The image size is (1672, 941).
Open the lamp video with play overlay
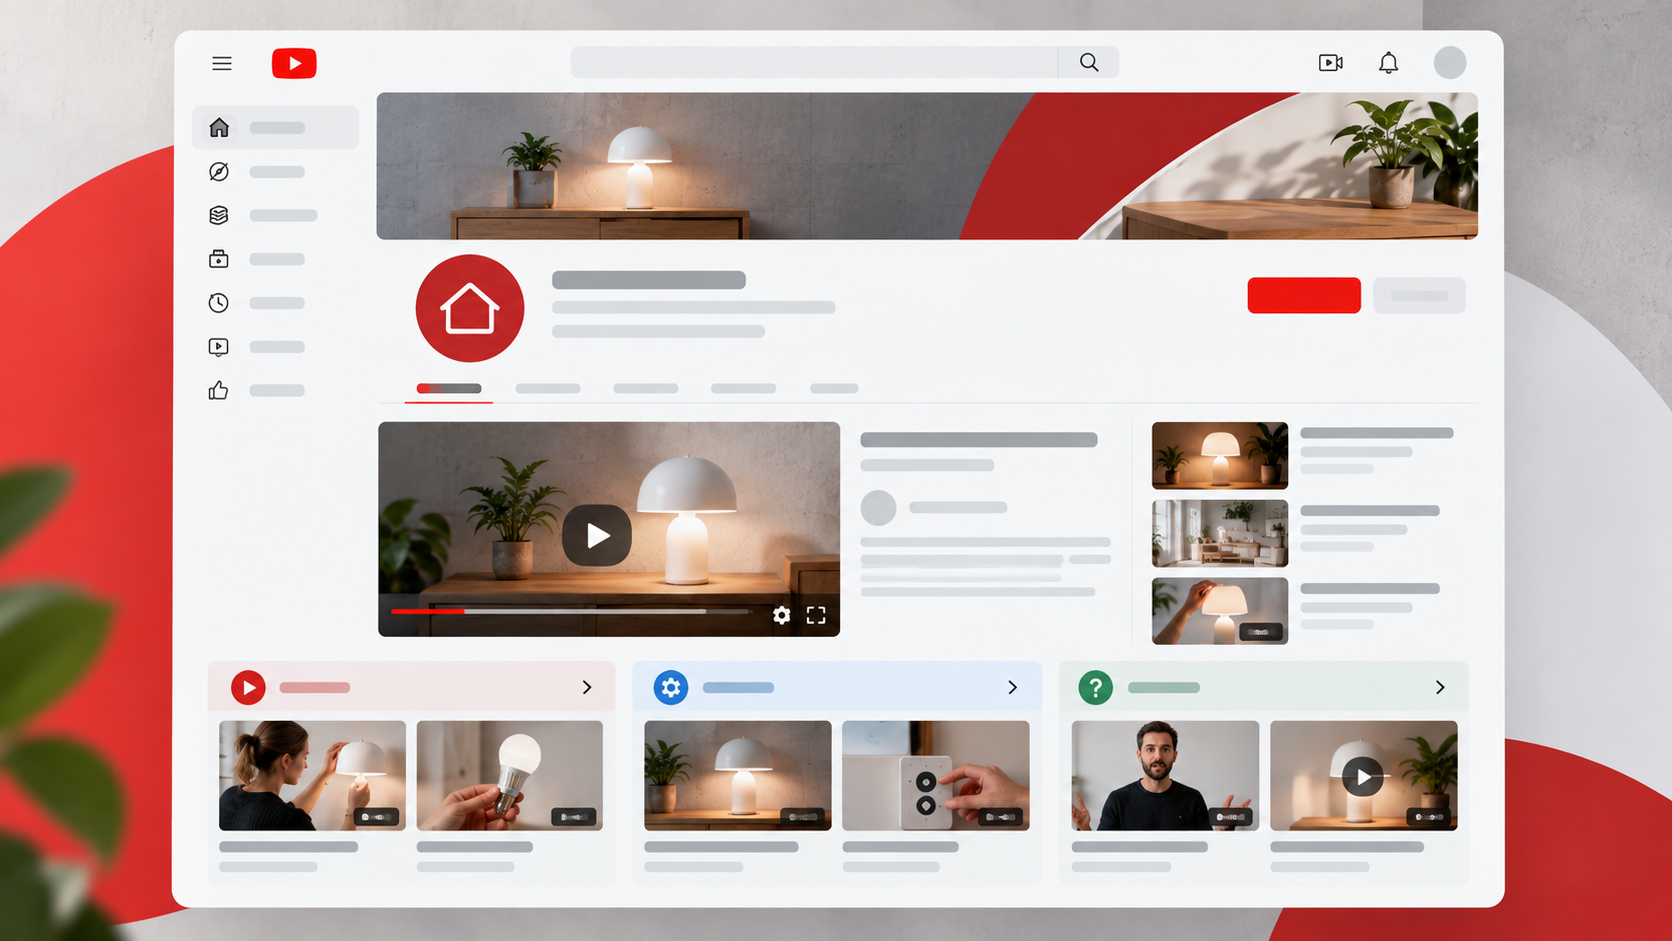[1364, 775]
